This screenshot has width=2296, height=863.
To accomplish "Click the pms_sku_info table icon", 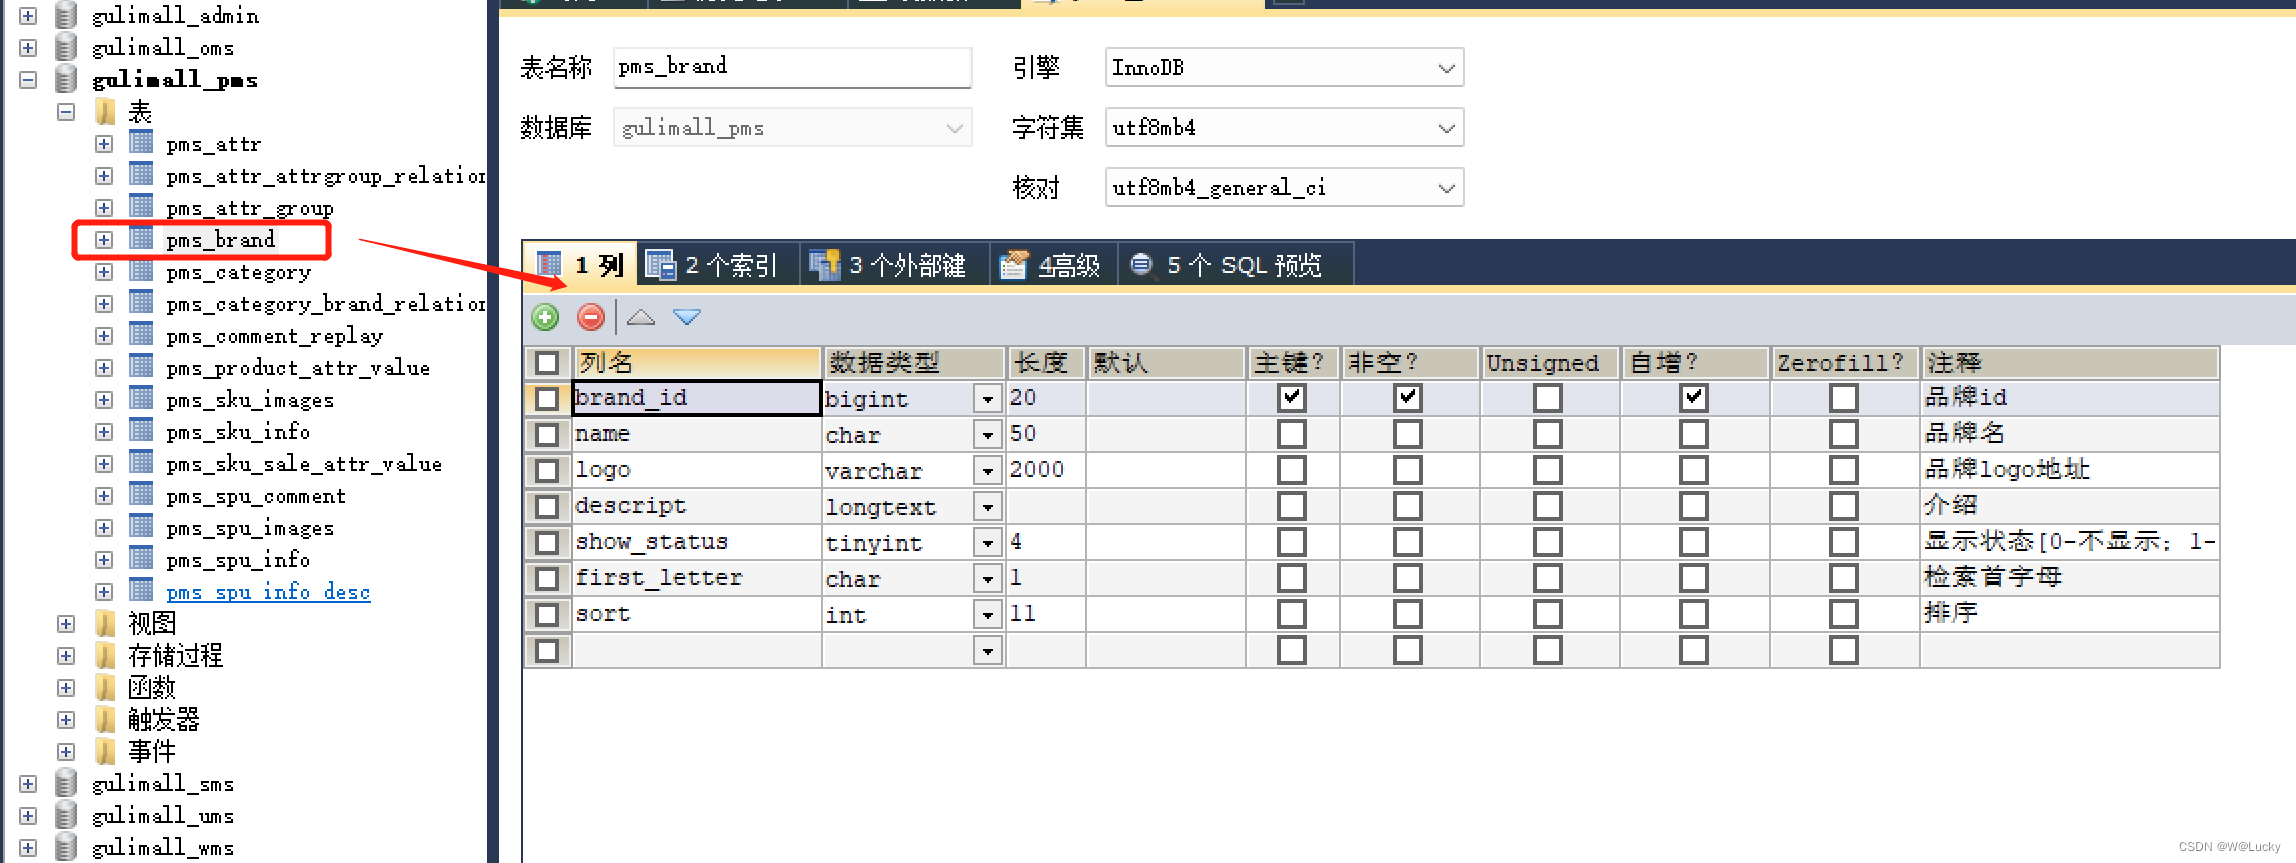I will click(141, 431).
